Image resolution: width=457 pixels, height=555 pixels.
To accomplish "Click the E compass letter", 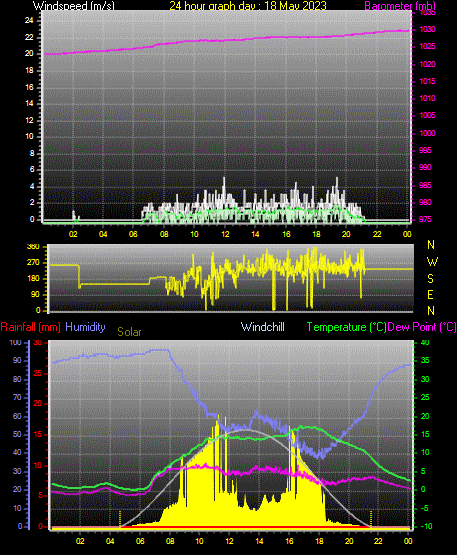I will pyautogui.click(x=430, y=295).
